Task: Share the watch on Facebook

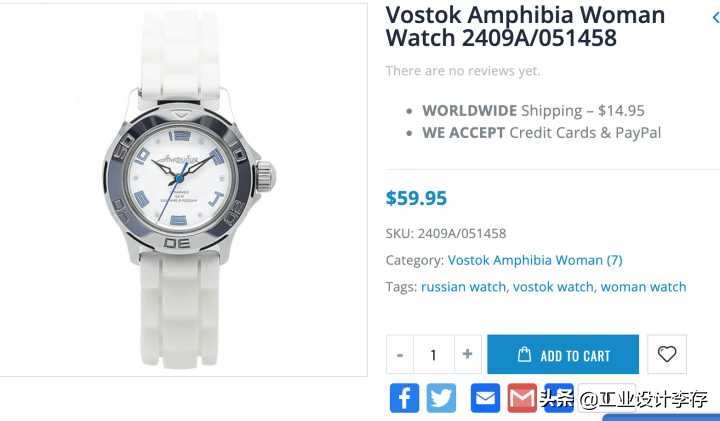Action: [x=404, y=398]
